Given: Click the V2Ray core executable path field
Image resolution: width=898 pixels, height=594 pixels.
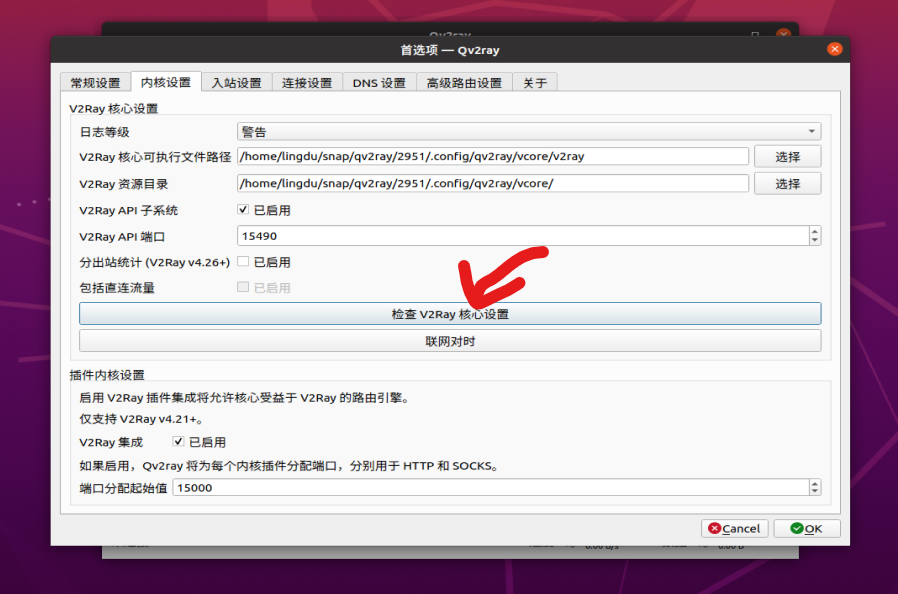Looking at the screenshot, I should tap(493, 156).
